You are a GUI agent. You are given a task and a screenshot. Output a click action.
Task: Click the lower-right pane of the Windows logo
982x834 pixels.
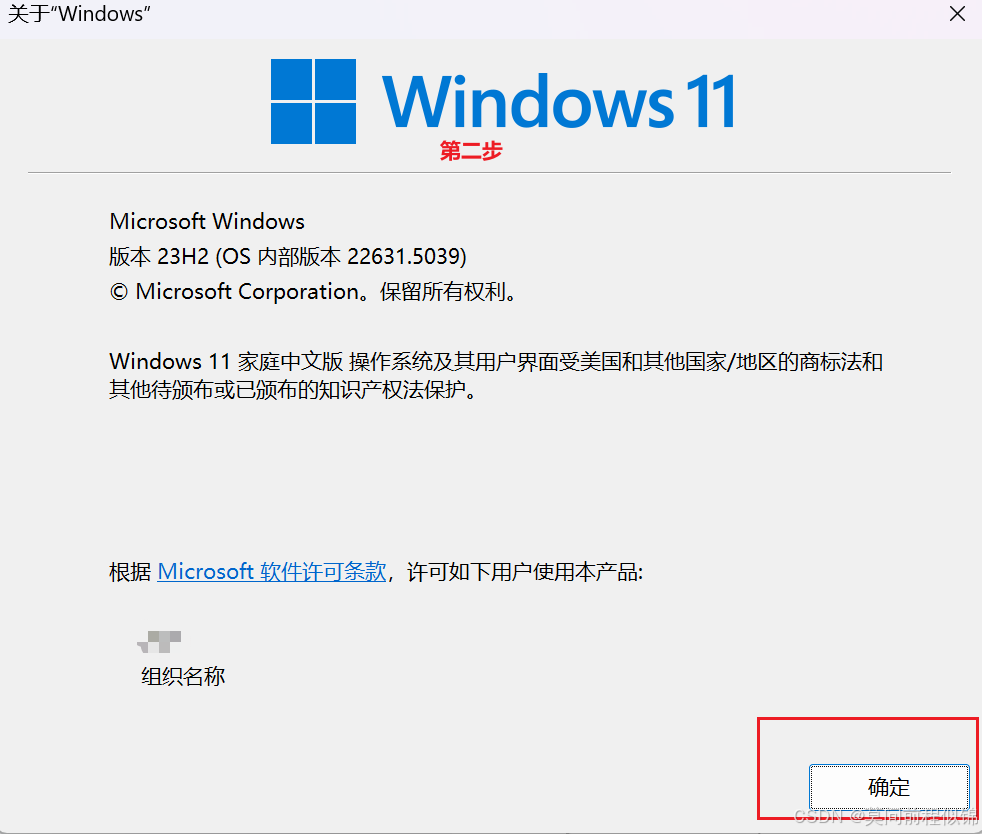335,124
